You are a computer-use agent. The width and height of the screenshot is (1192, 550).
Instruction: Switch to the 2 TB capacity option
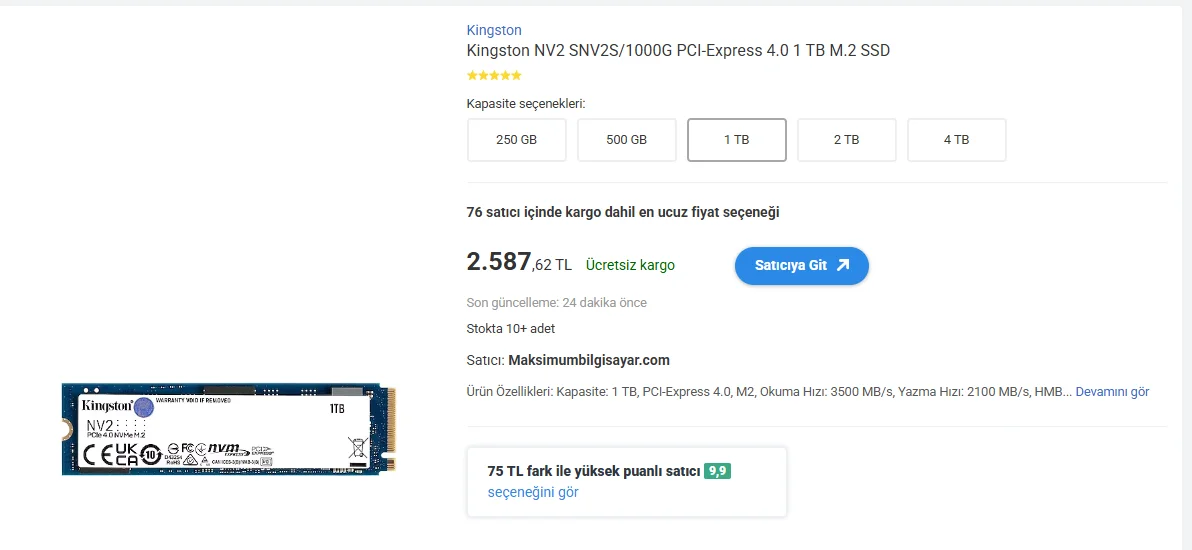click(x=847, y=140)
